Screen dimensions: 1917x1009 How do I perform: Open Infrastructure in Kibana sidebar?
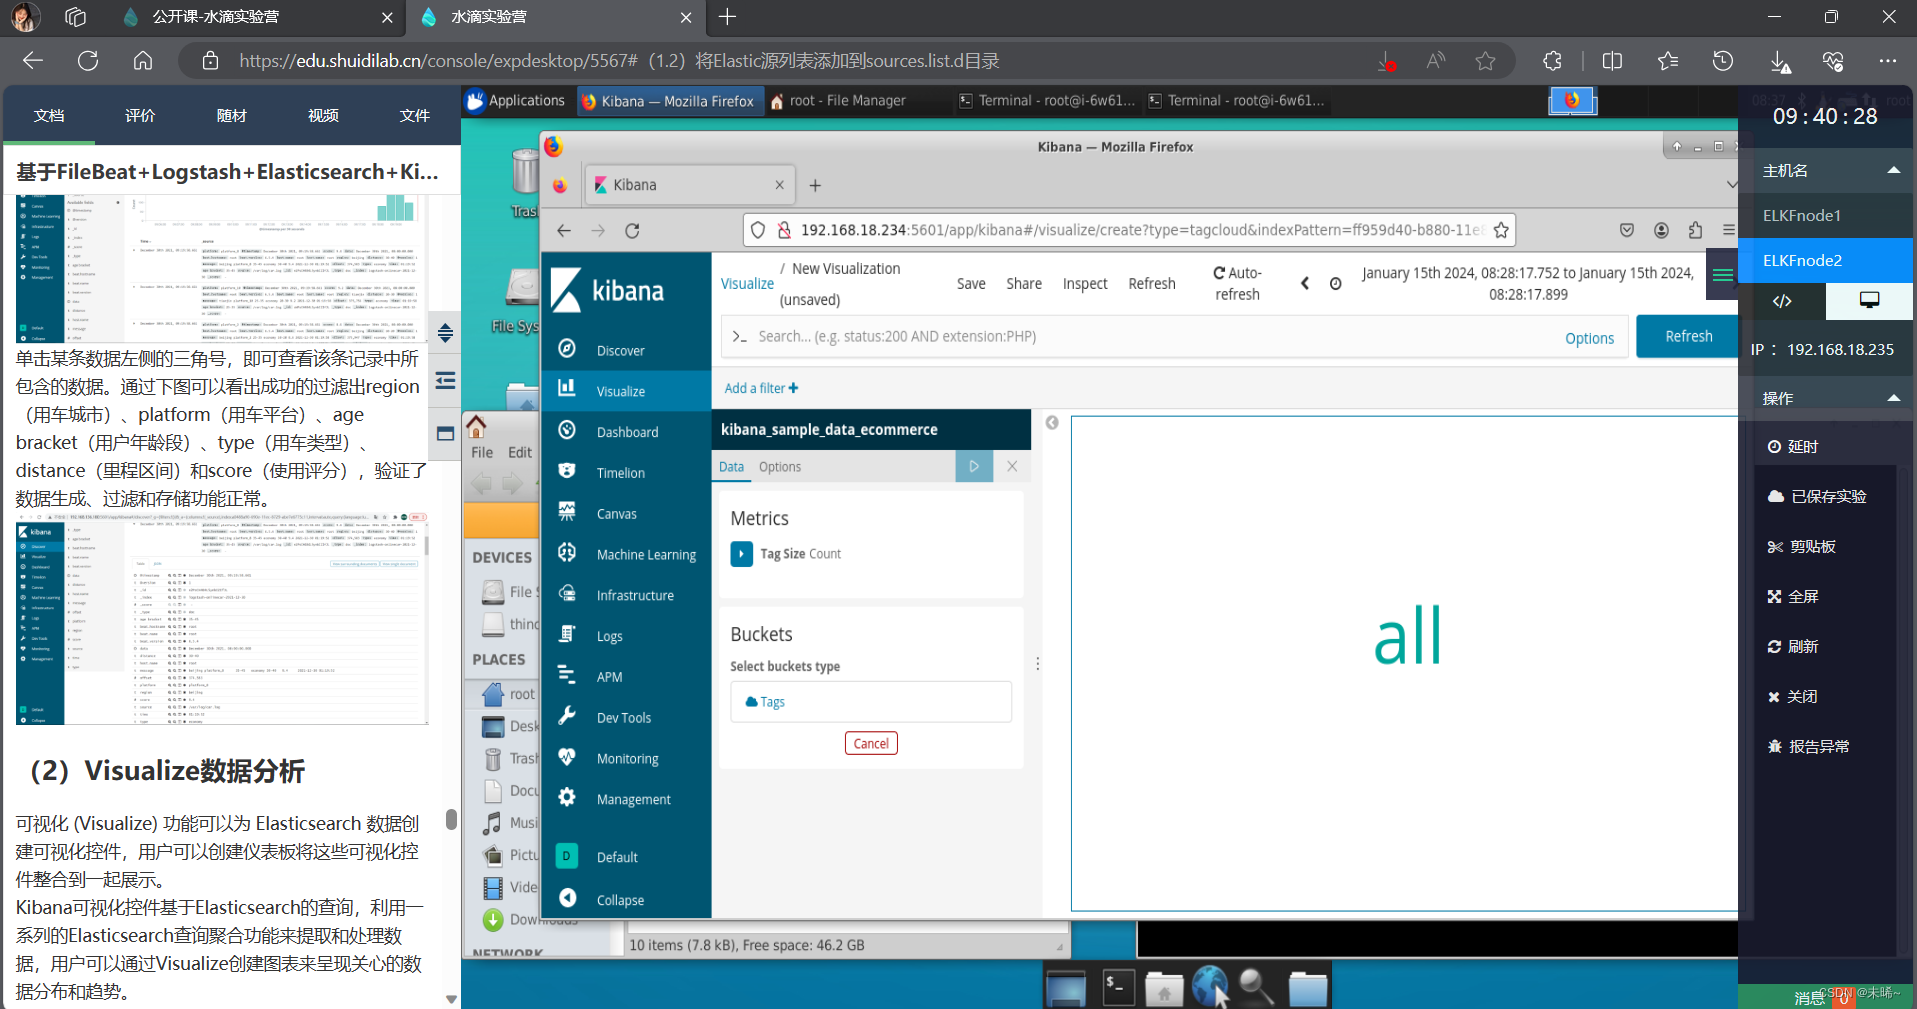tap(635, 596)
